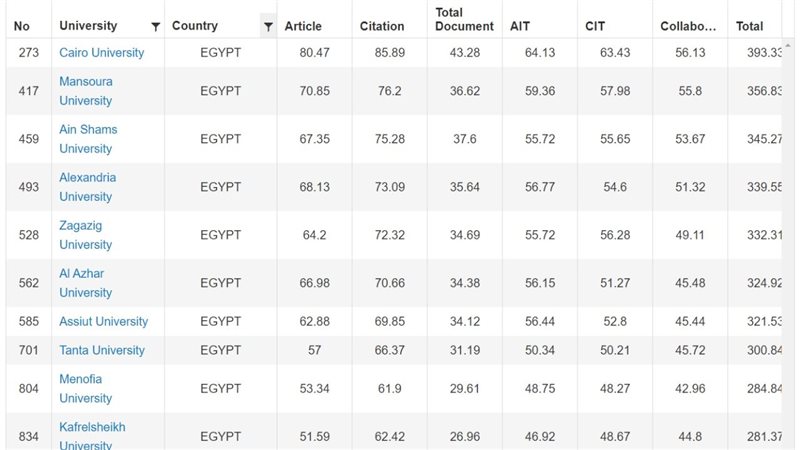Screen dimensions: 800x450
Task: Open the Al Azhar University link
Action: coord(85,283)
